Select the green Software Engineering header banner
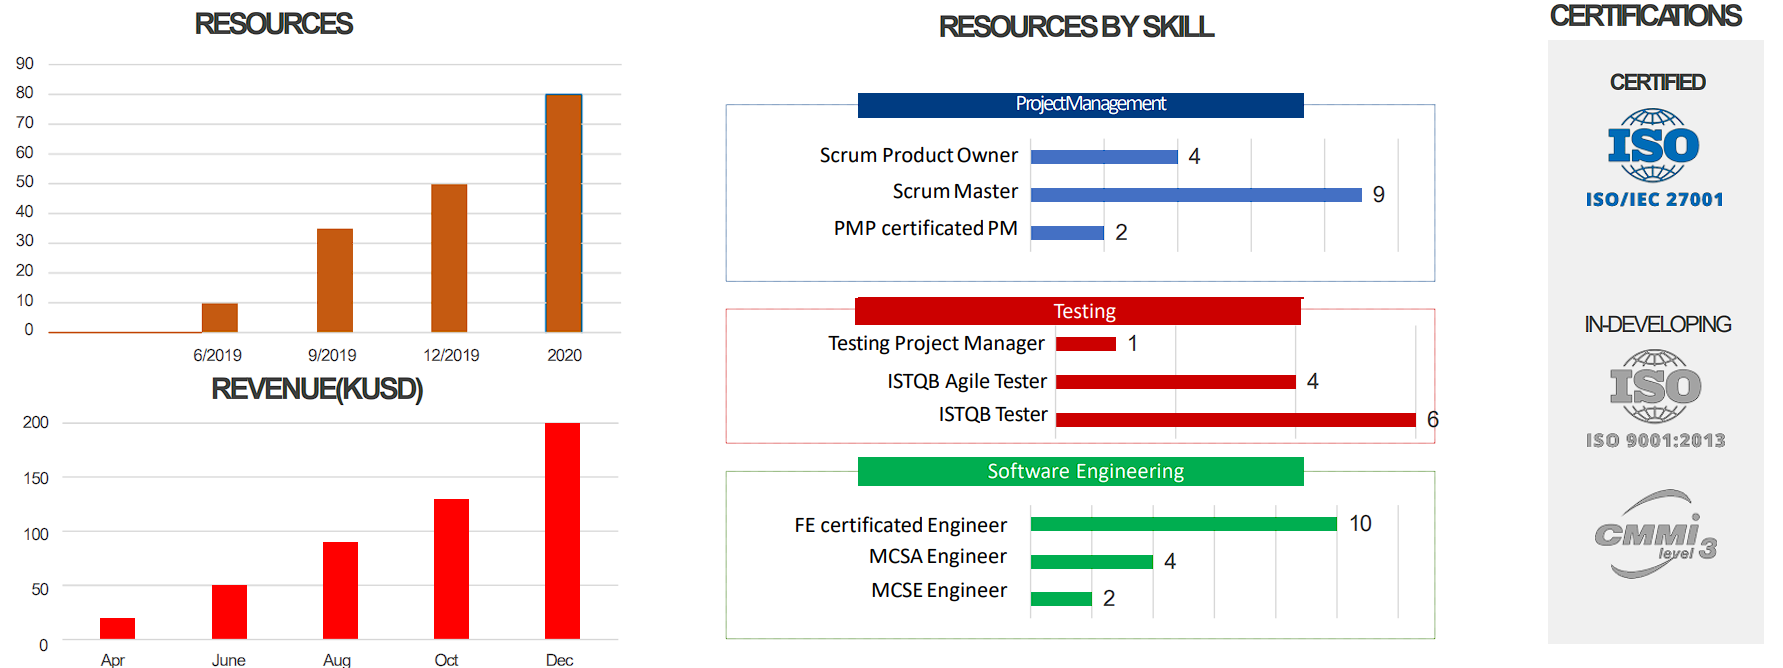The image size is (1783, 668). pos(1080,471)
